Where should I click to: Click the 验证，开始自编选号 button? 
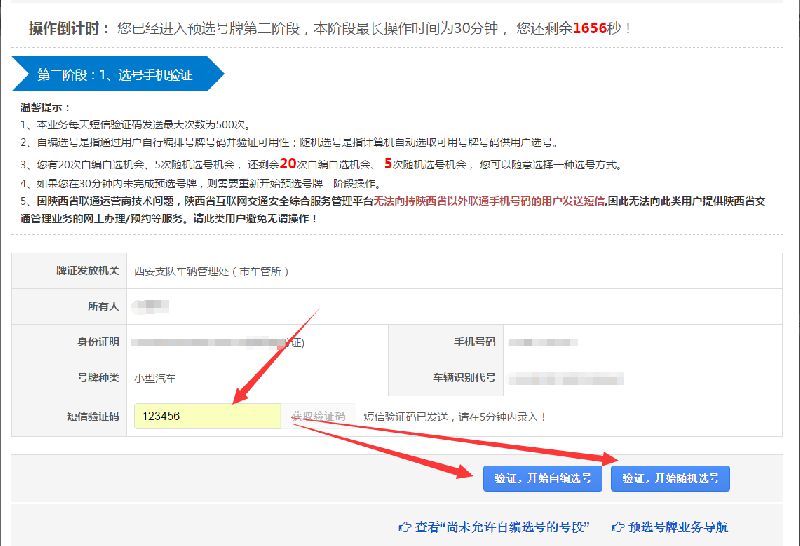coord(542,479)
